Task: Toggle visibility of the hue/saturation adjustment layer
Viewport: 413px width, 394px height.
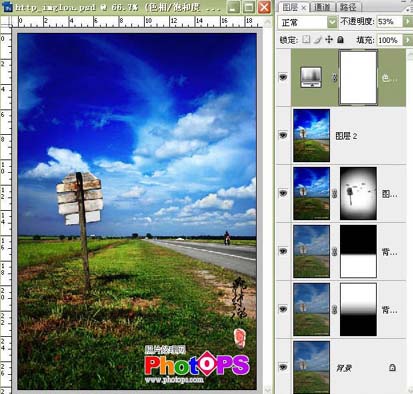Action: (283, 77)
